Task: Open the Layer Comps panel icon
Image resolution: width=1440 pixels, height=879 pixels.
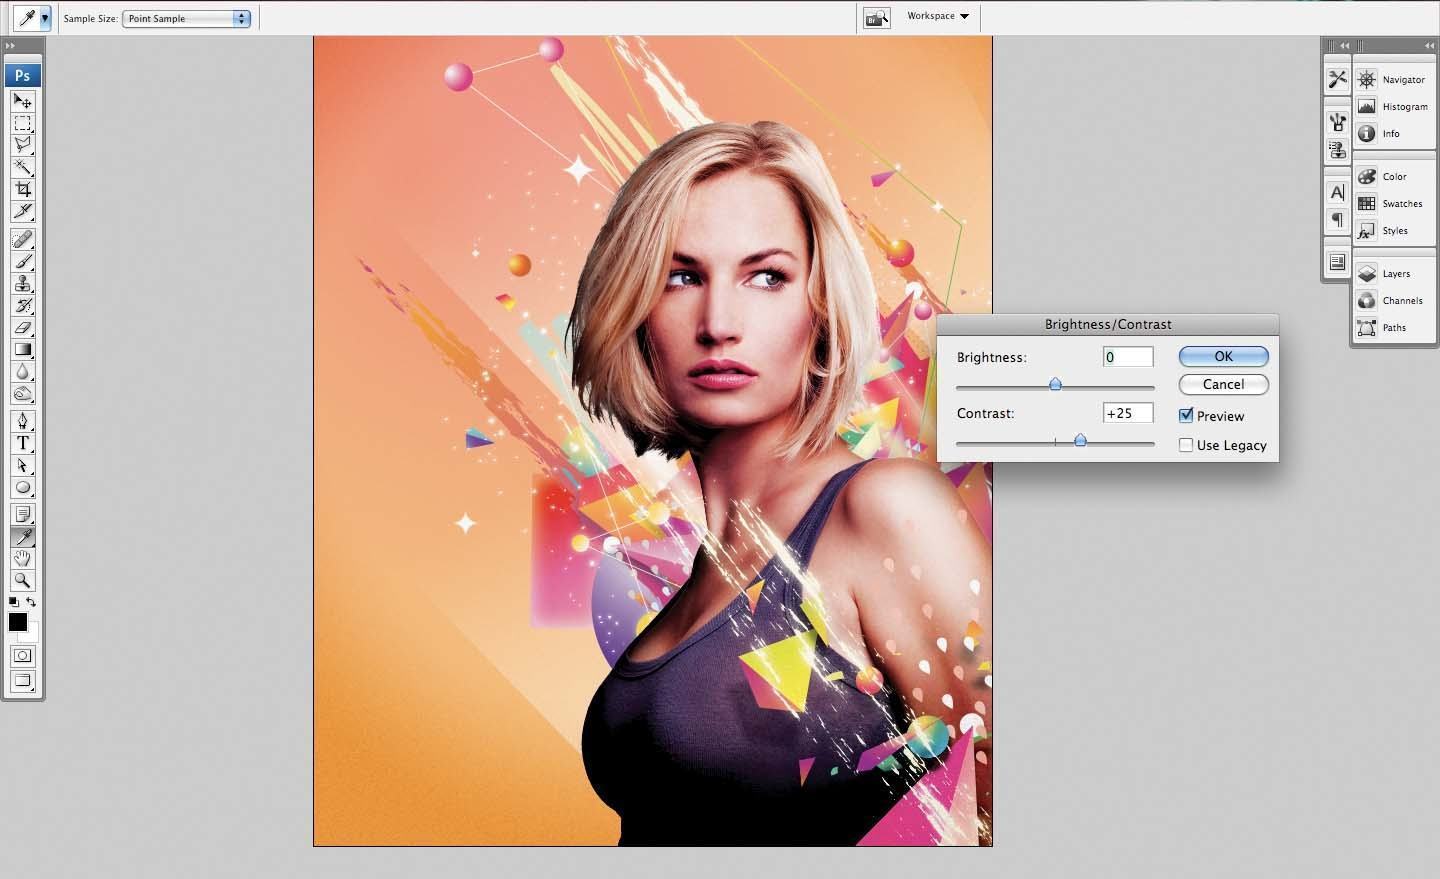Action: [1337, 262]
